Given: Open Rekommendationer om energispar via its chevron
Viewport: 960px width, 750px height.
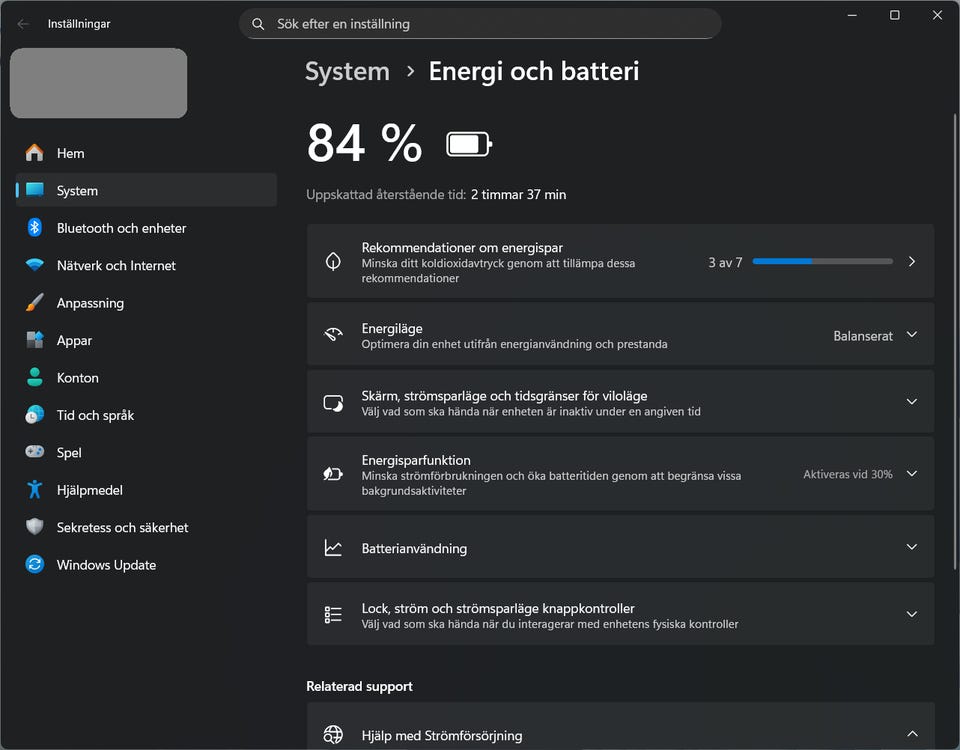Looking at the screenshot, I should (x=912, y=261).
